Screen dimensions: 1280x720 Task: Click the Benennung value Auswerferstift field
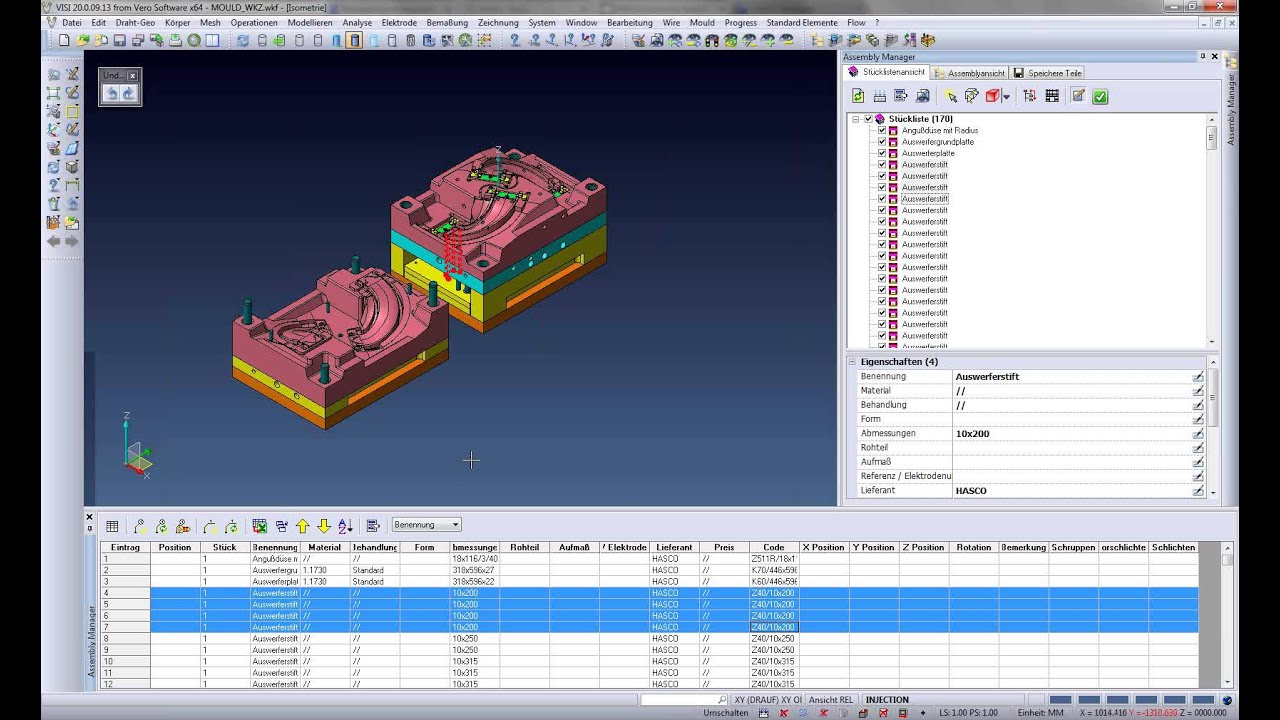click(x=1072, y=377)
